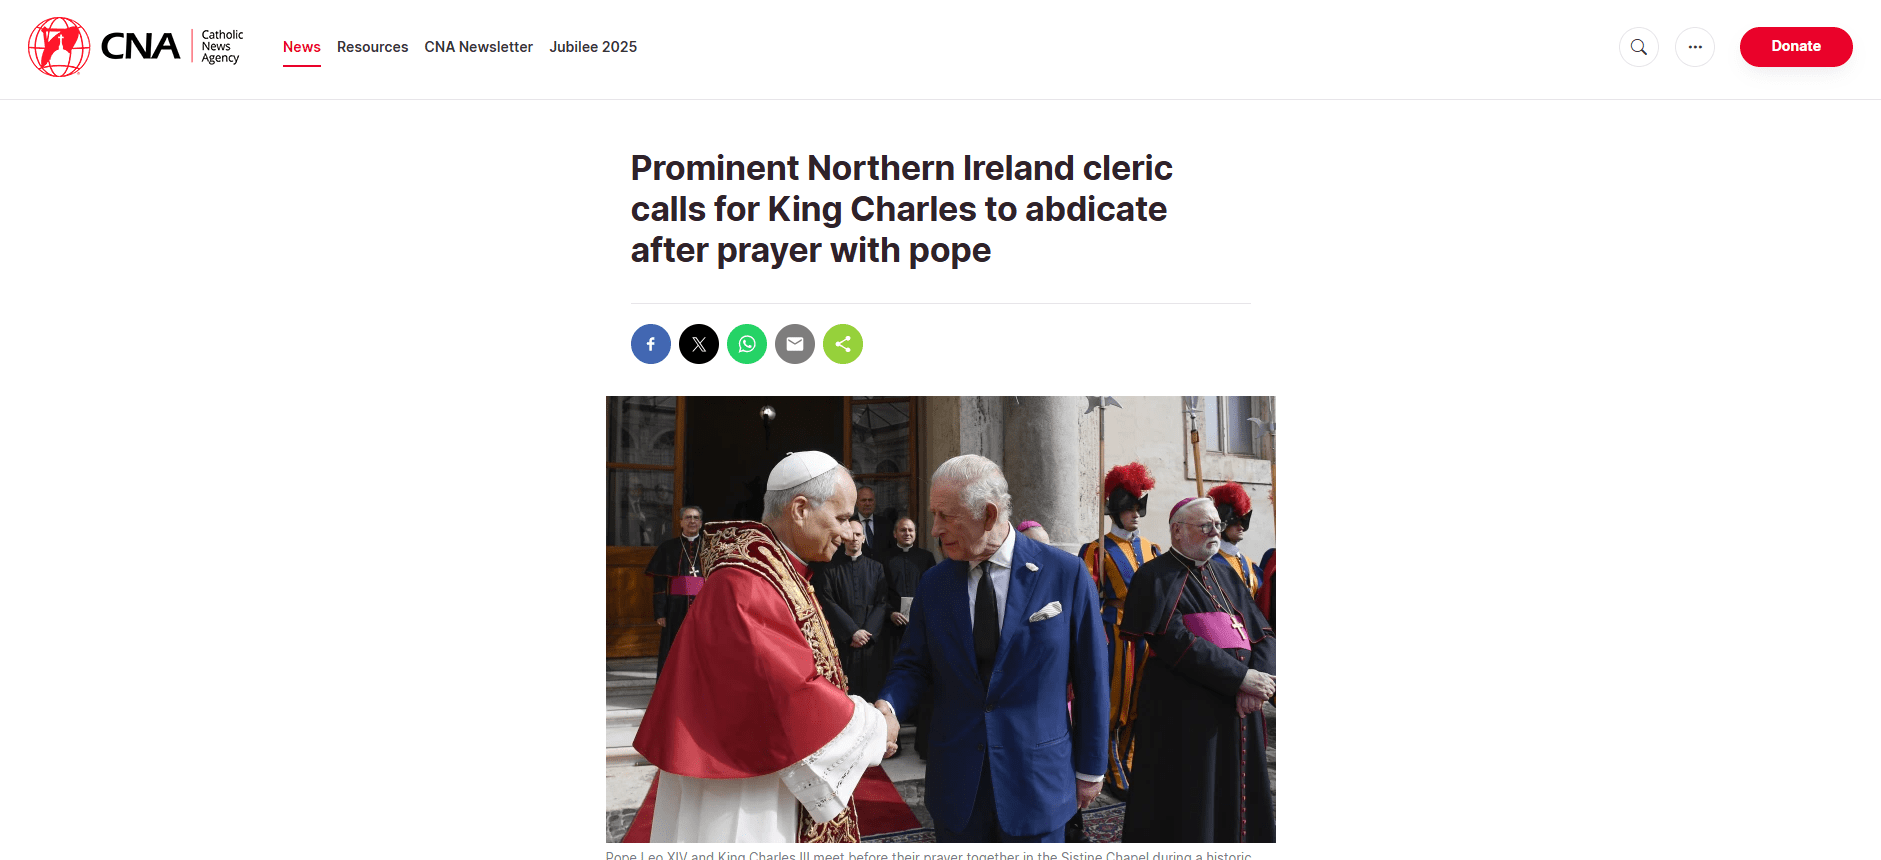Viewport: 1881px width, 860px height.
Task: Click the article headline about King Charles
Action: 901,209
